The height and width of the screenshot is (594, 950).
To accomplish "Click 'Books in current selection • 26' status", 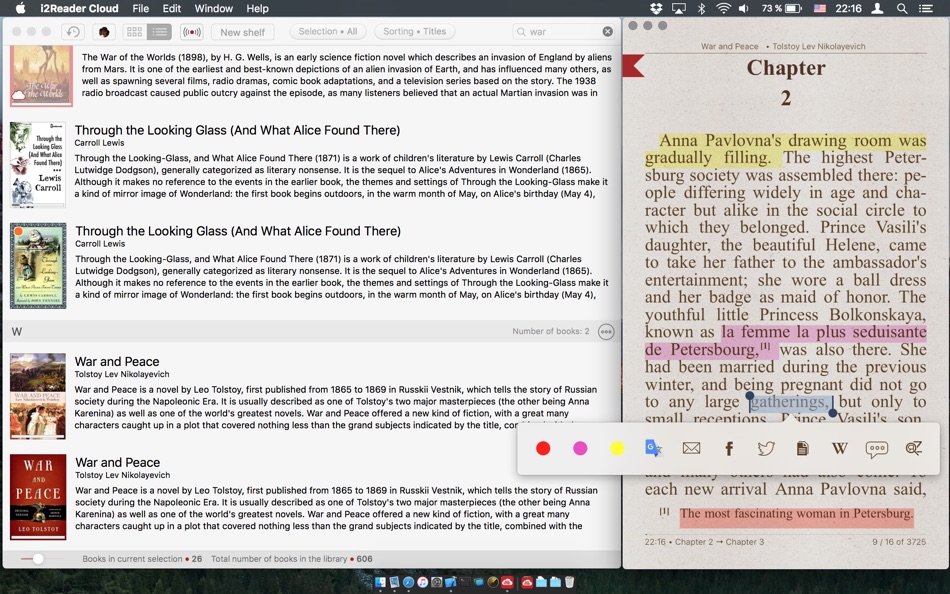I will pyautogui.click(x=142, y=559).
